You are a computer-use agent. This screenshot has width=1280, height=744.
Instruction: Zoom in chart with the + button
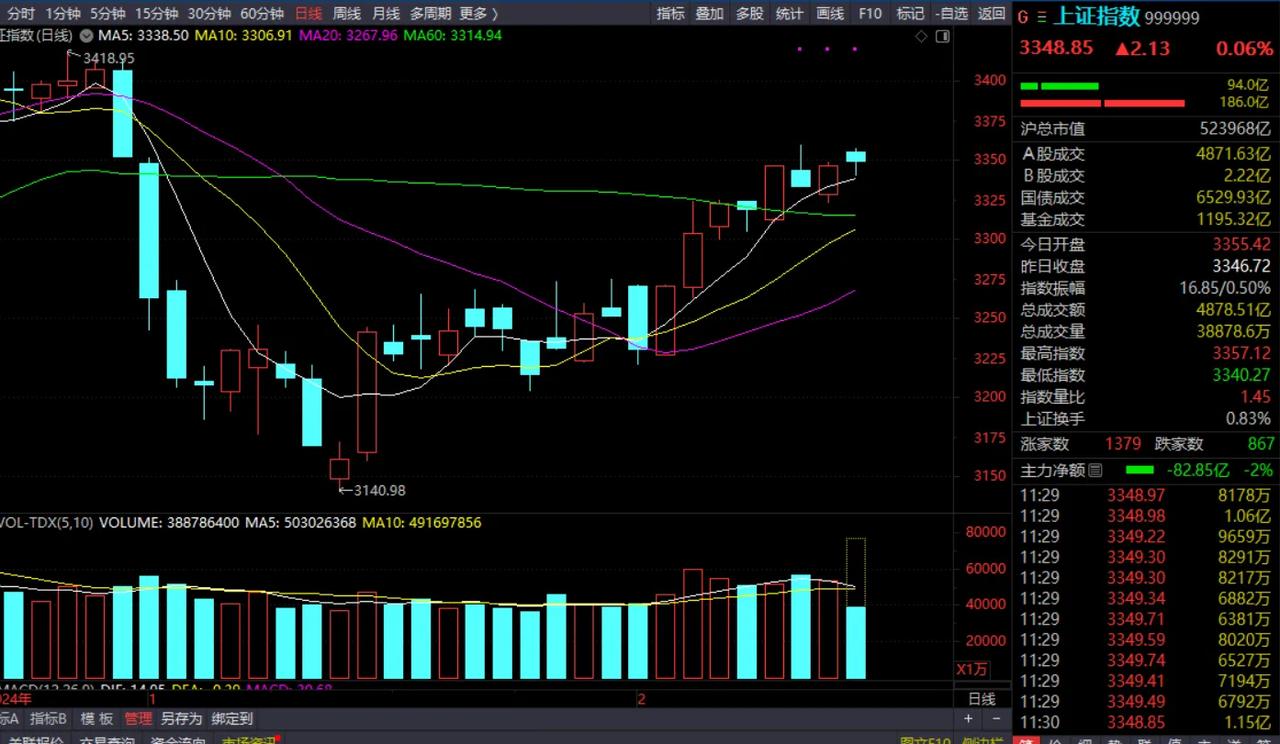coord(968,719)
